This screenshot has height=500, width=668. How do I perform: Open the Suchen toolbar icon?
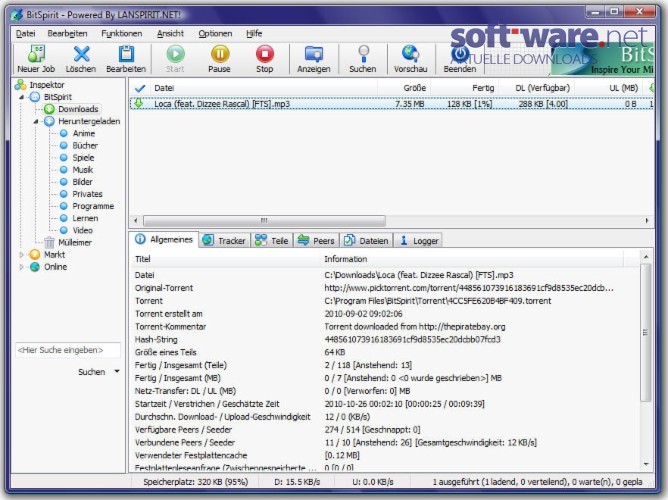[363, 59]
